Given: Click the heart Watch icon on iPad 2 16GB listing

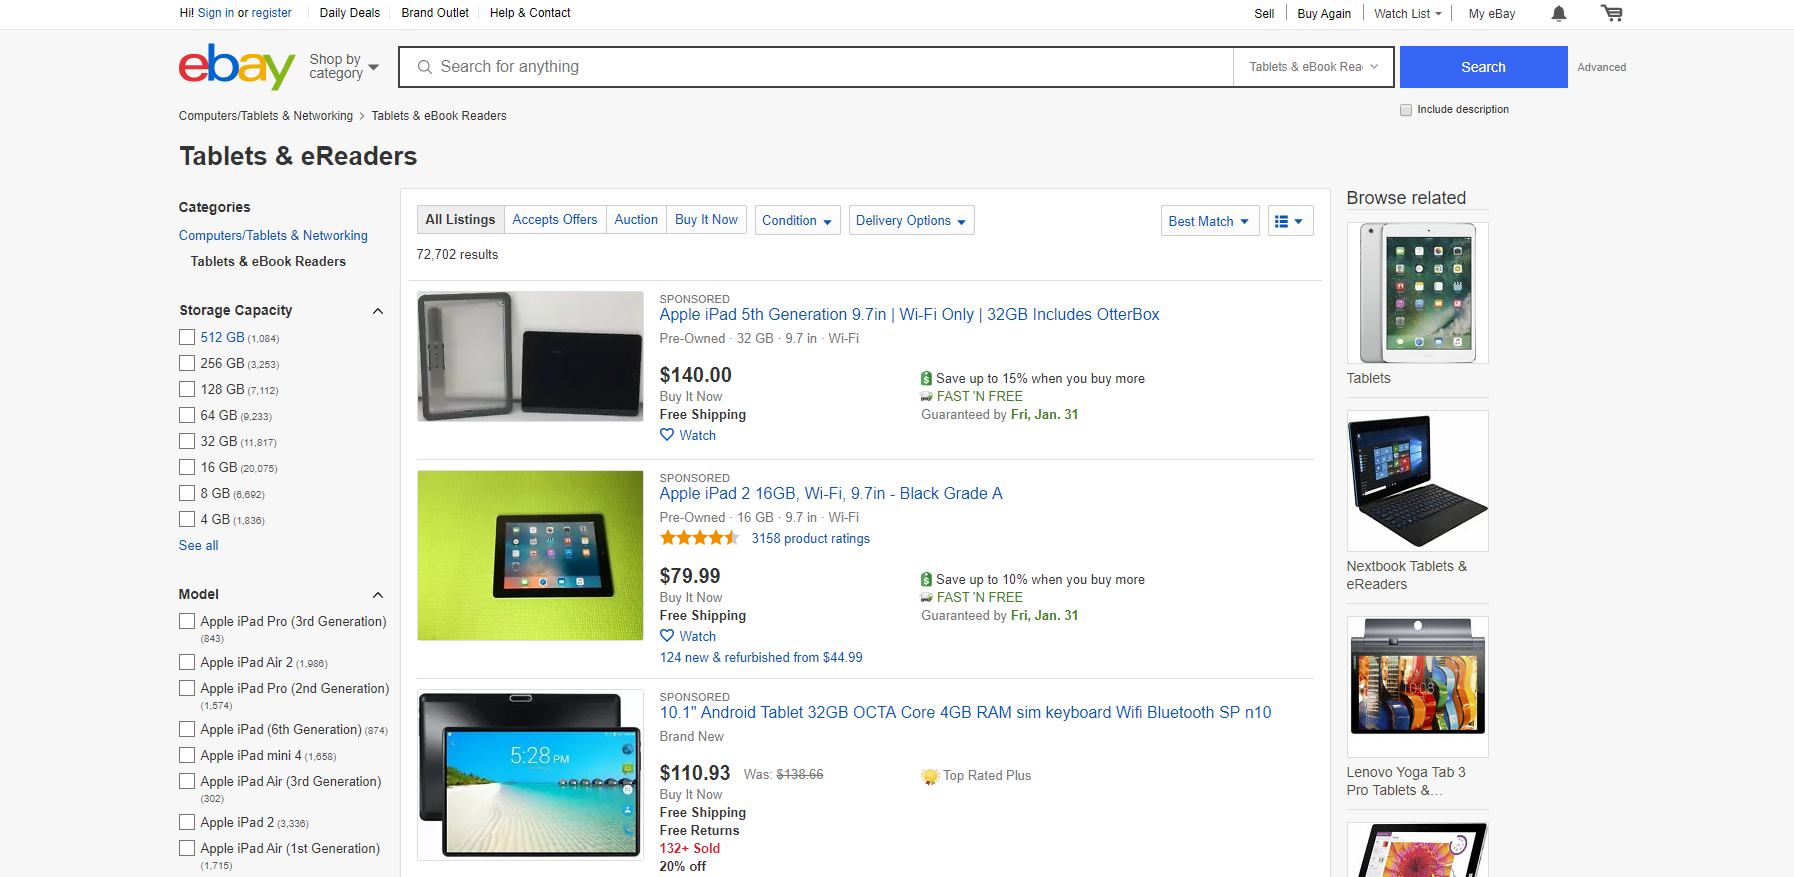Looking at the screenshot, I should [x=667, y=636].
